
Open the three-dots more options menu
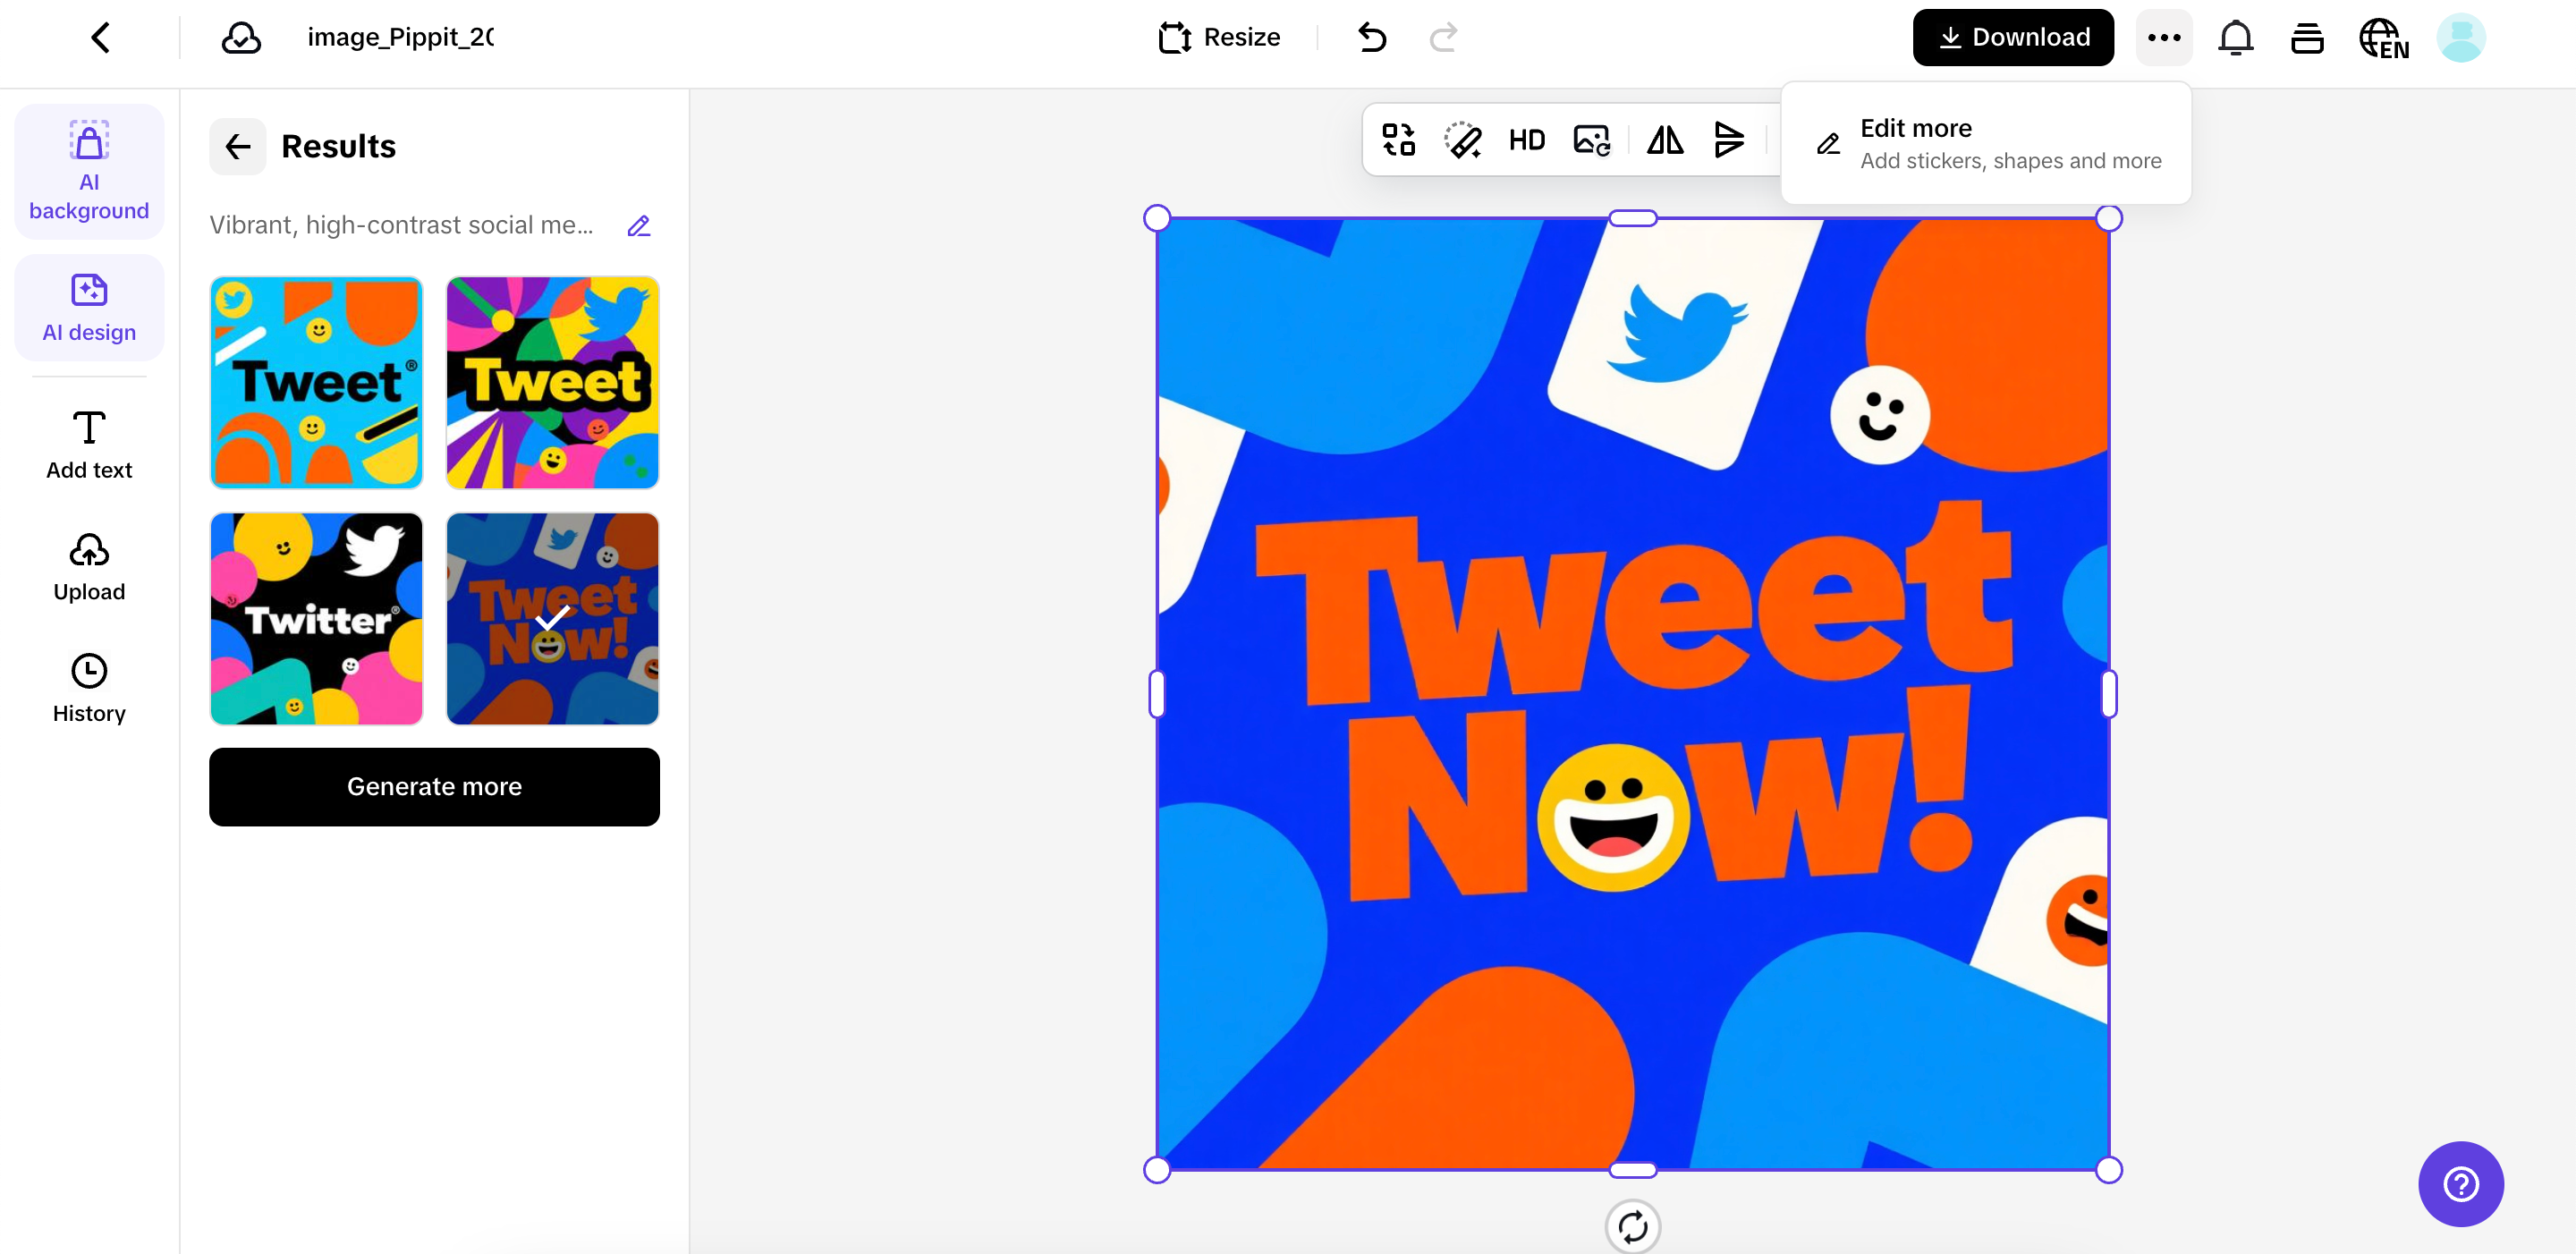tap(2164, 38)
